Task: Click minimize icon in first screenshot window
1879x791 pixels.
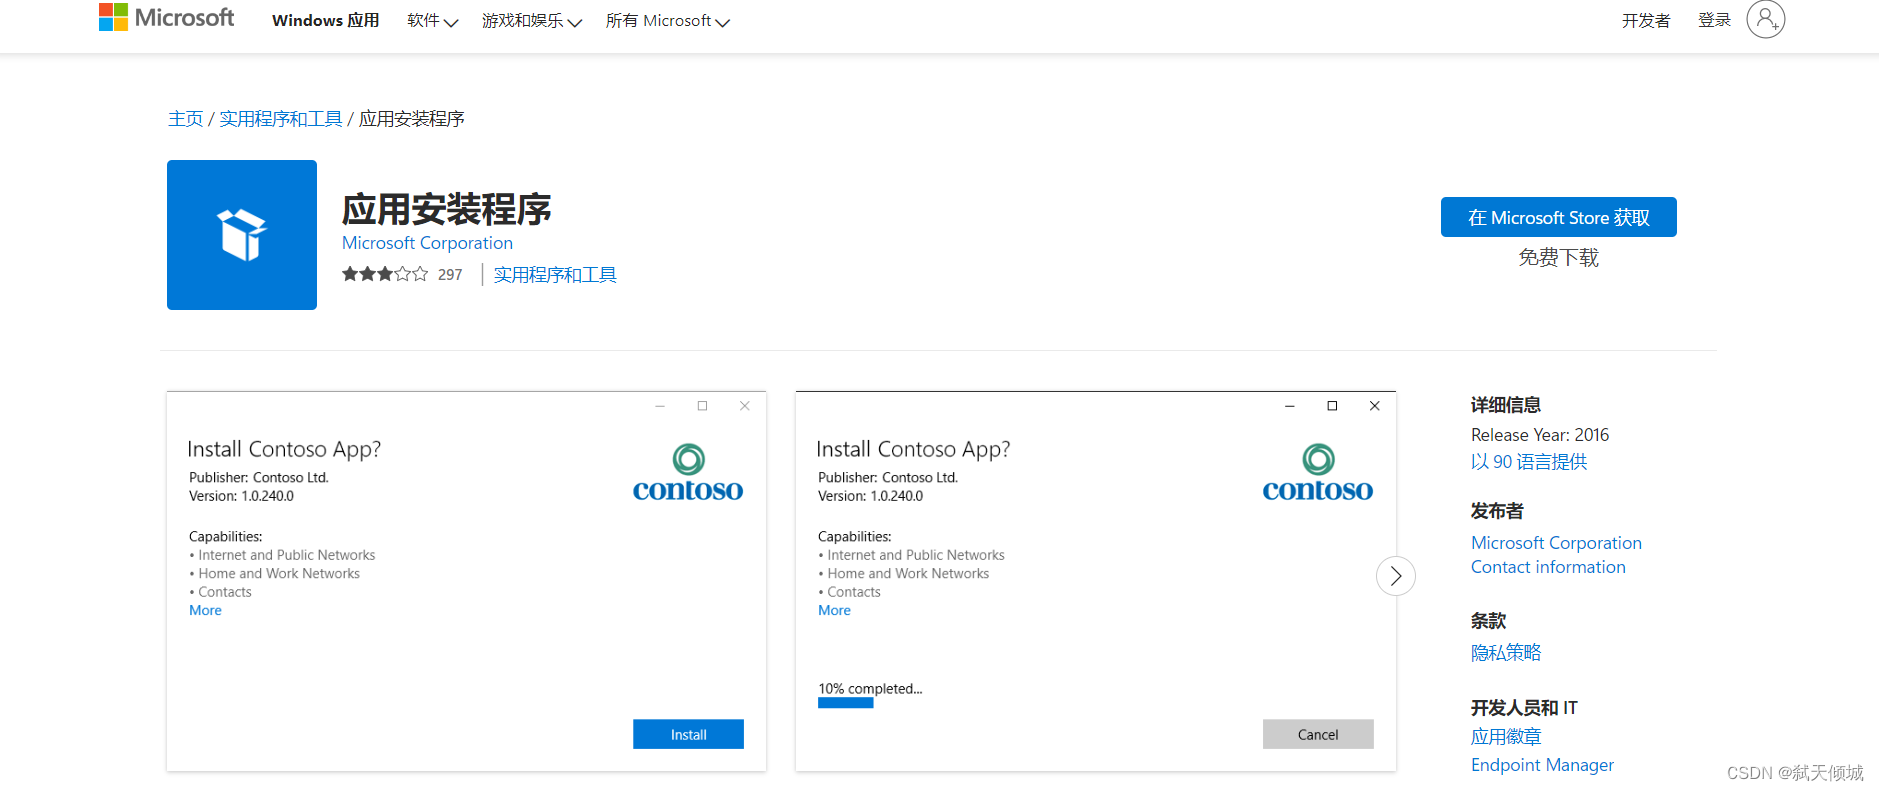Action: (x=660, y=406)
